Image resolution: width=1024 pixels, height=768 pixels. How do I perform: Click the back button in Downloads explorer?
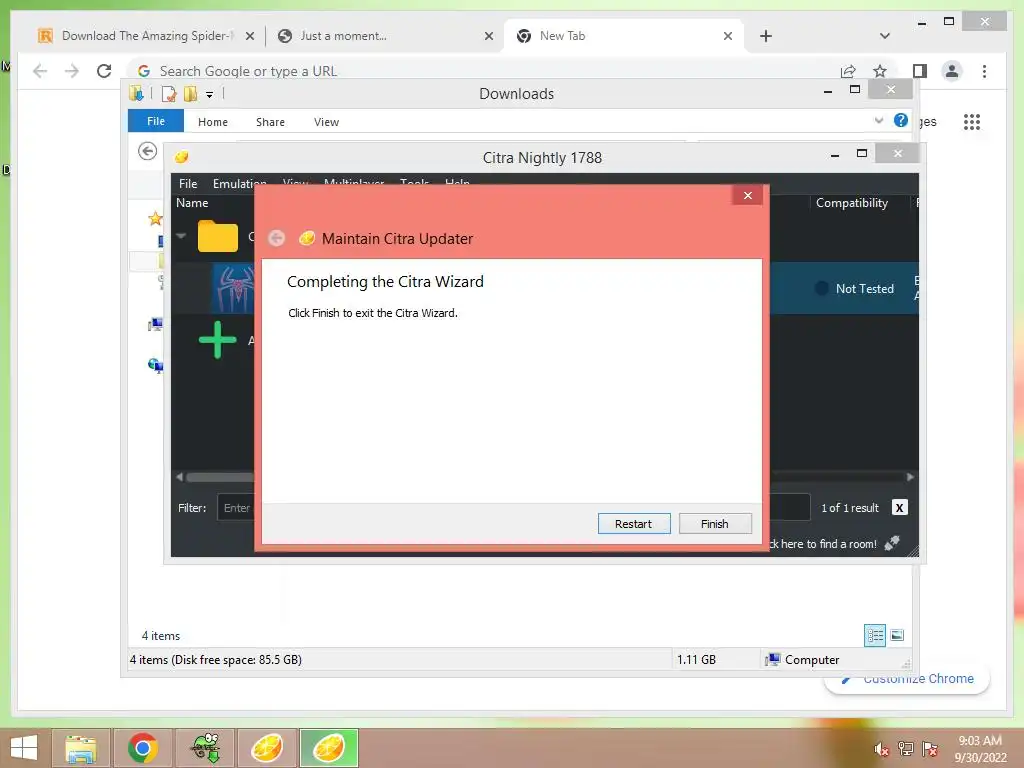click(148, 152)
